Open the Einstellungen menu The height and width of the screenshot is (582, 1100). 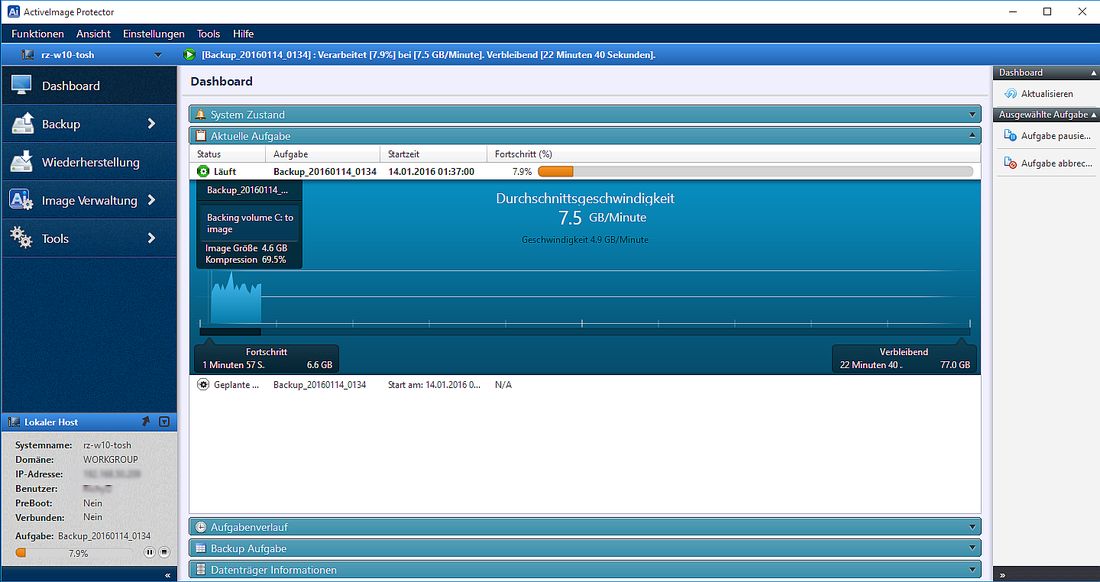[154, 34]
